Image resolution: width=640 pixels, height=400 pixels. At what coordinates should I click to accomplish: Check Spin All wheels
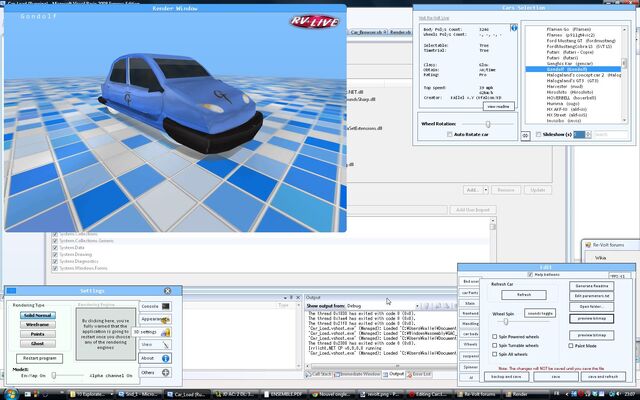pyautogui.click(x=494, y=354)
